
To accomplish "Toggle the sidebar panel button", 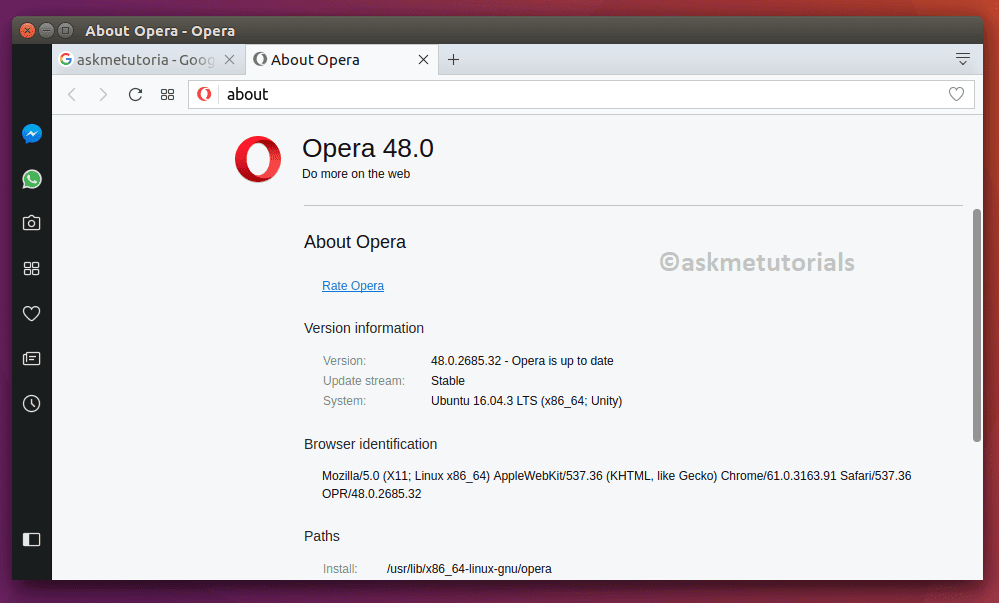I will pos(31,540).
